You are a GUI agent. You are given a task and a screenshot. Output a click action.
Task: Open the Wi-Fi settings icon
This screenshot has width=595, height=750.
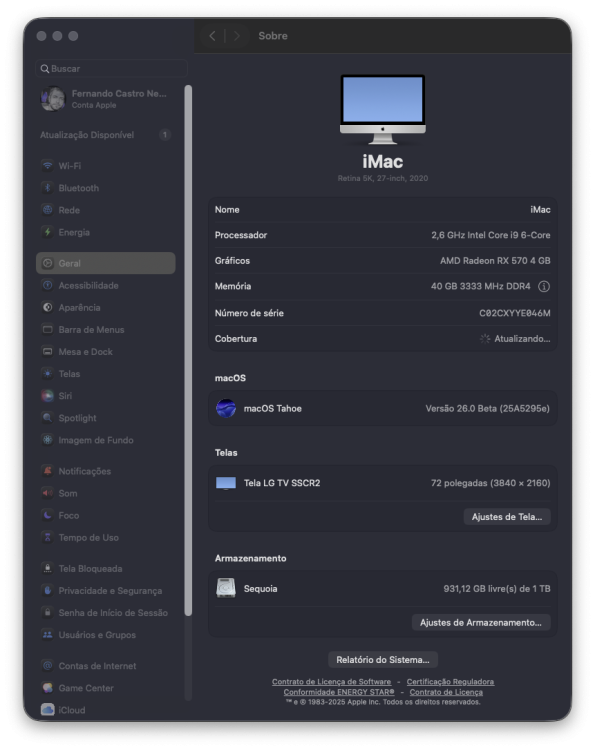click(47, 165)
